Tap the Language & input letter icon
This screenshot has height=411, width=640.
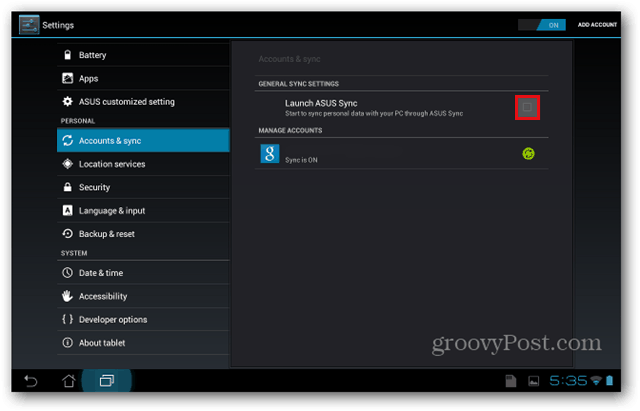[x=68, y=210]
